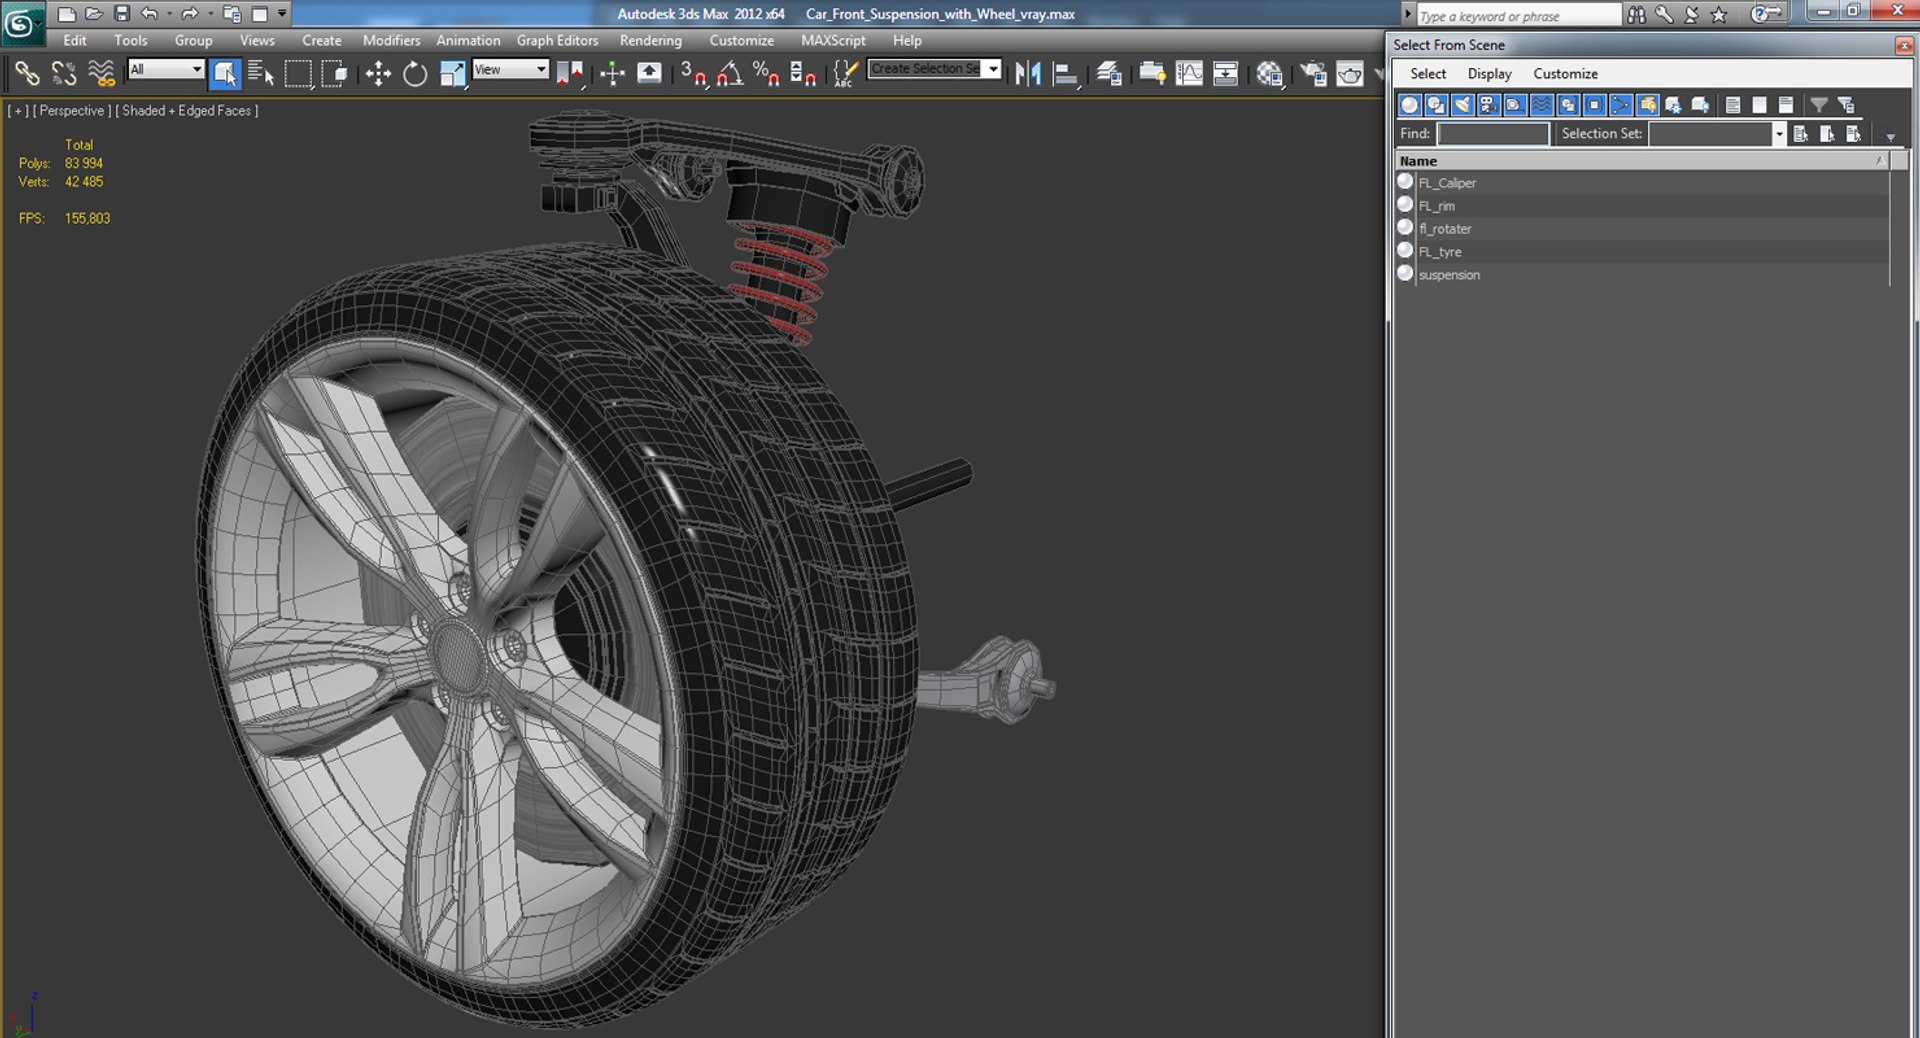Click the Find input field
The image size is (1920, 1038).
[1493, 134]
